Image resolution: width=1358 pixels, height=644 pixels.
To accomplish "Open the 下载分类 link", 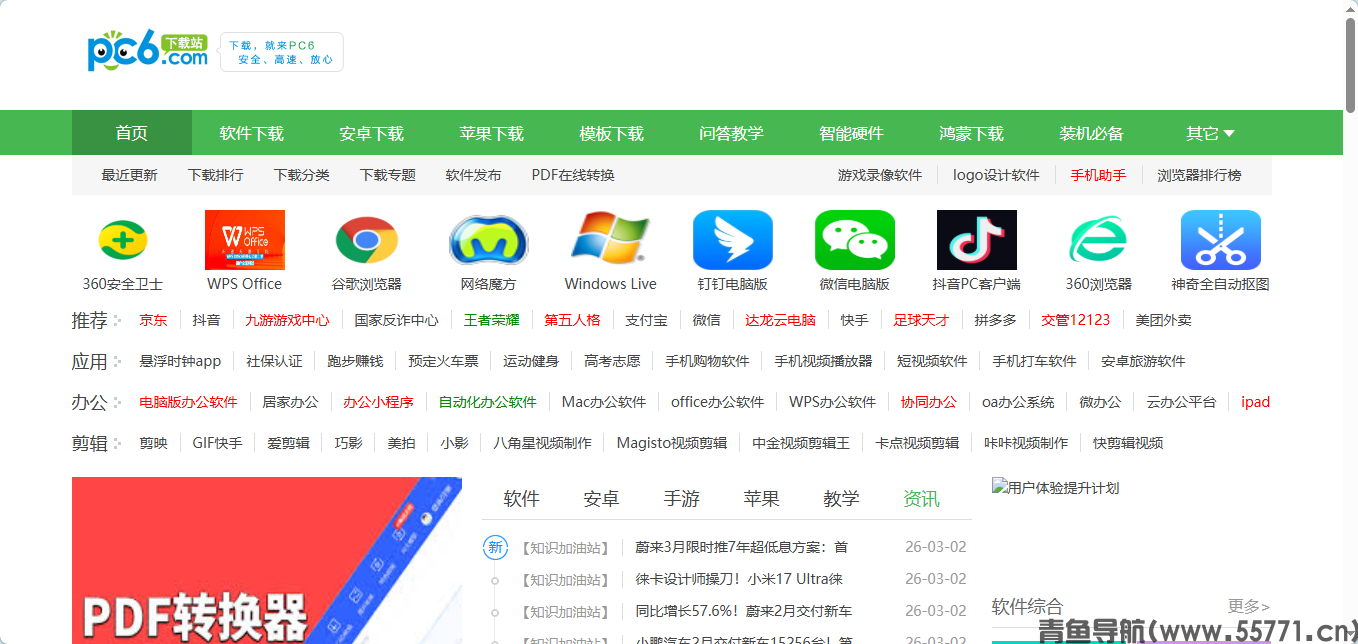I will [x=302, y=175].
